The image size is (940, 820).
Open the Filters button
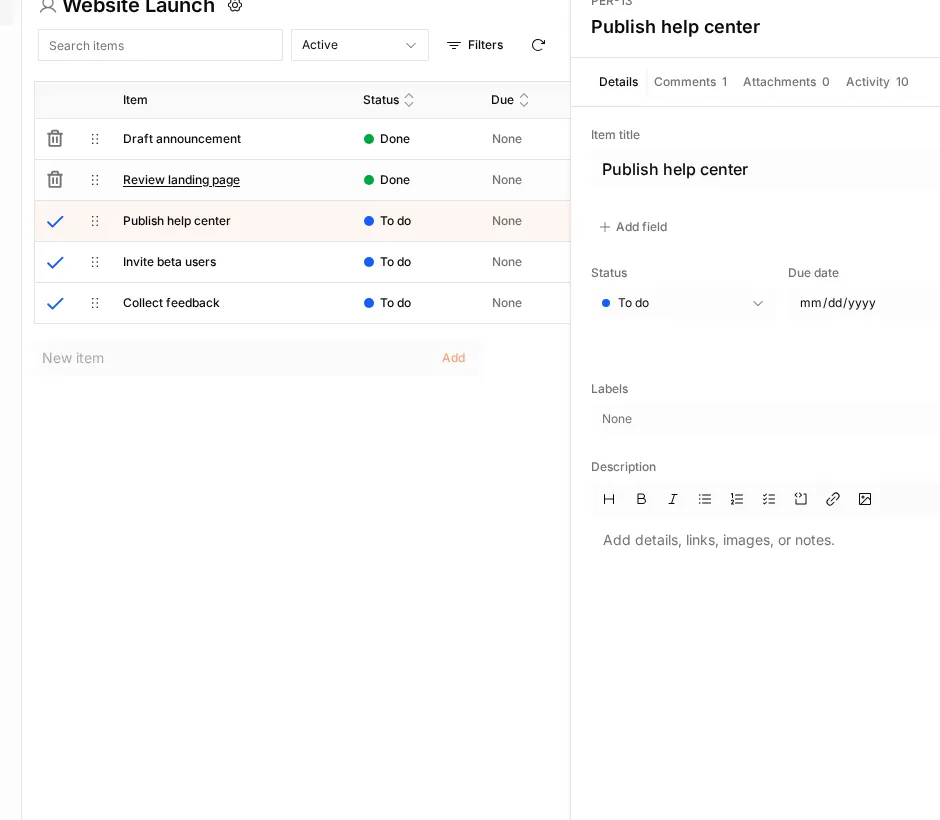[475, 45]
